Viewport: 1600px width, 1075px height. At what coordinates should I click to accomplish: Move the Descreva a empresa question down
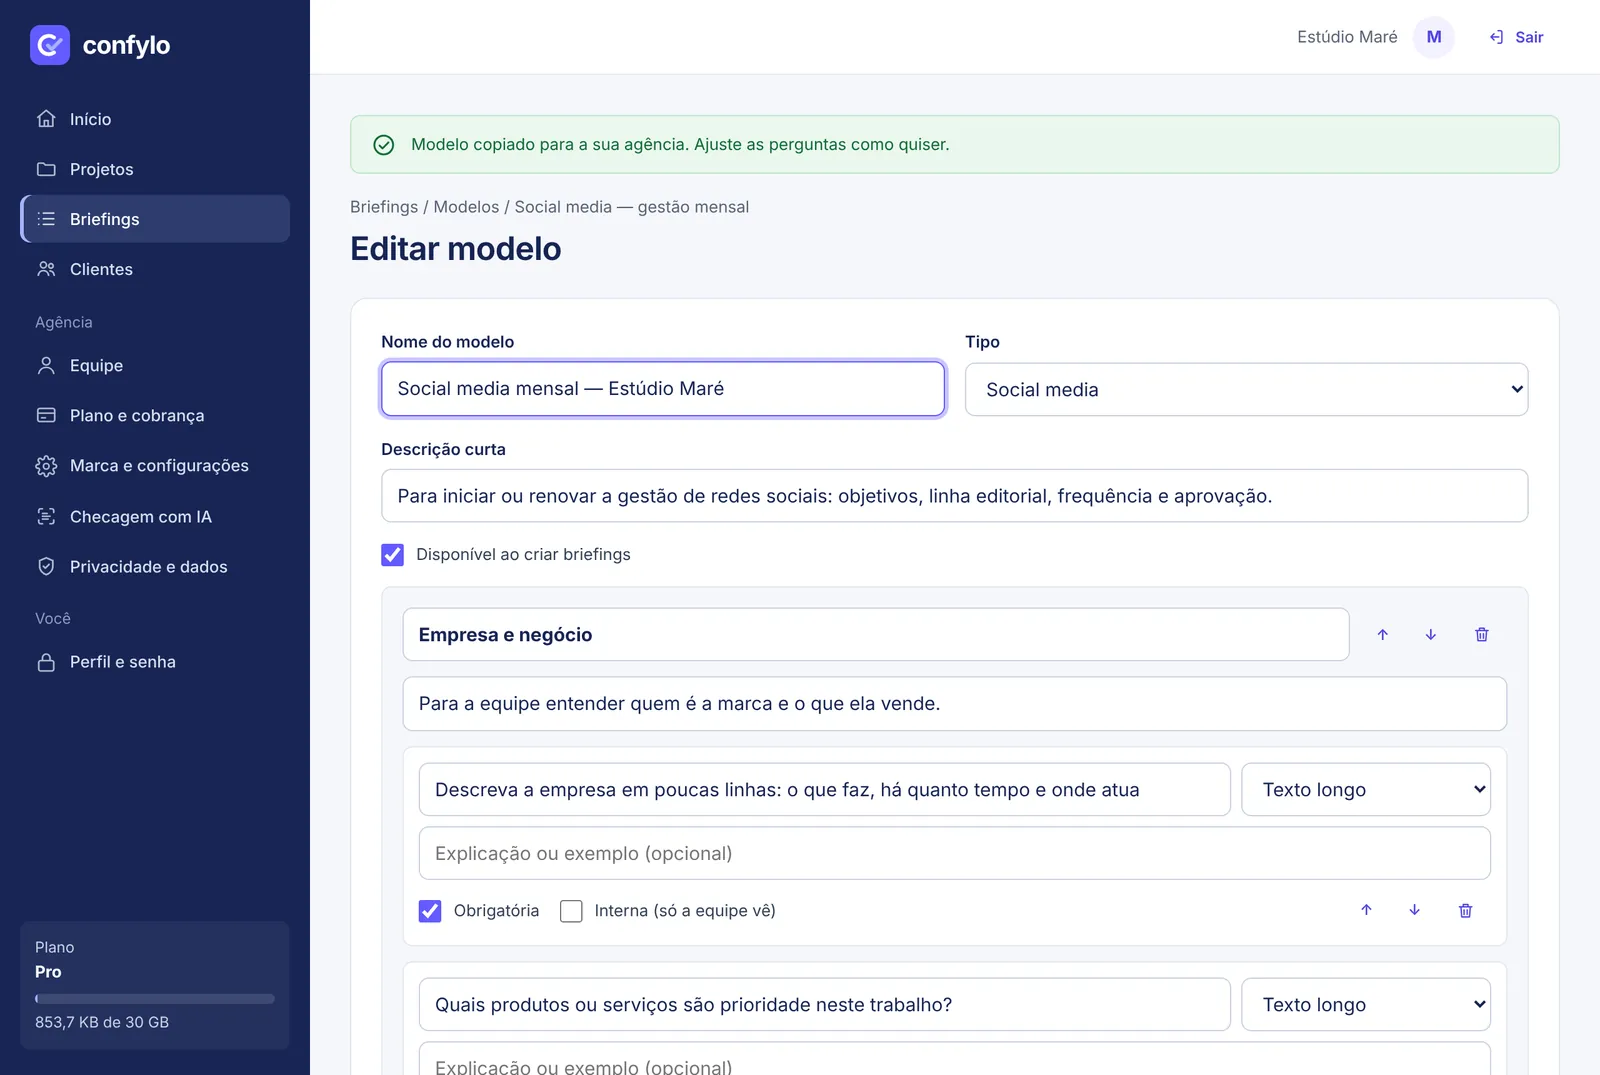coord(1415,910)
